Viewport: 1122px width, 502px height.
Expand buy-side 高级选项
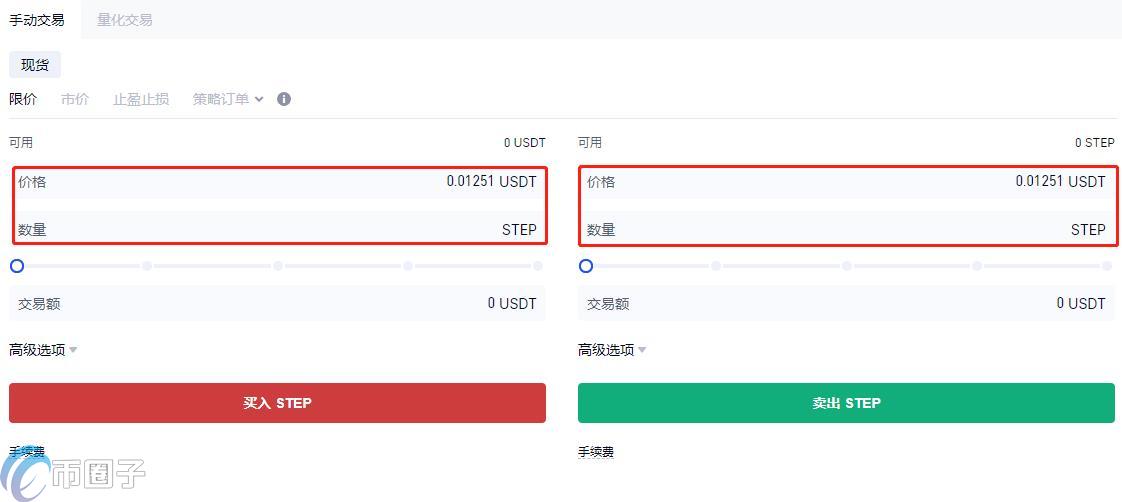pyautogui.click(x=43, y=350)
